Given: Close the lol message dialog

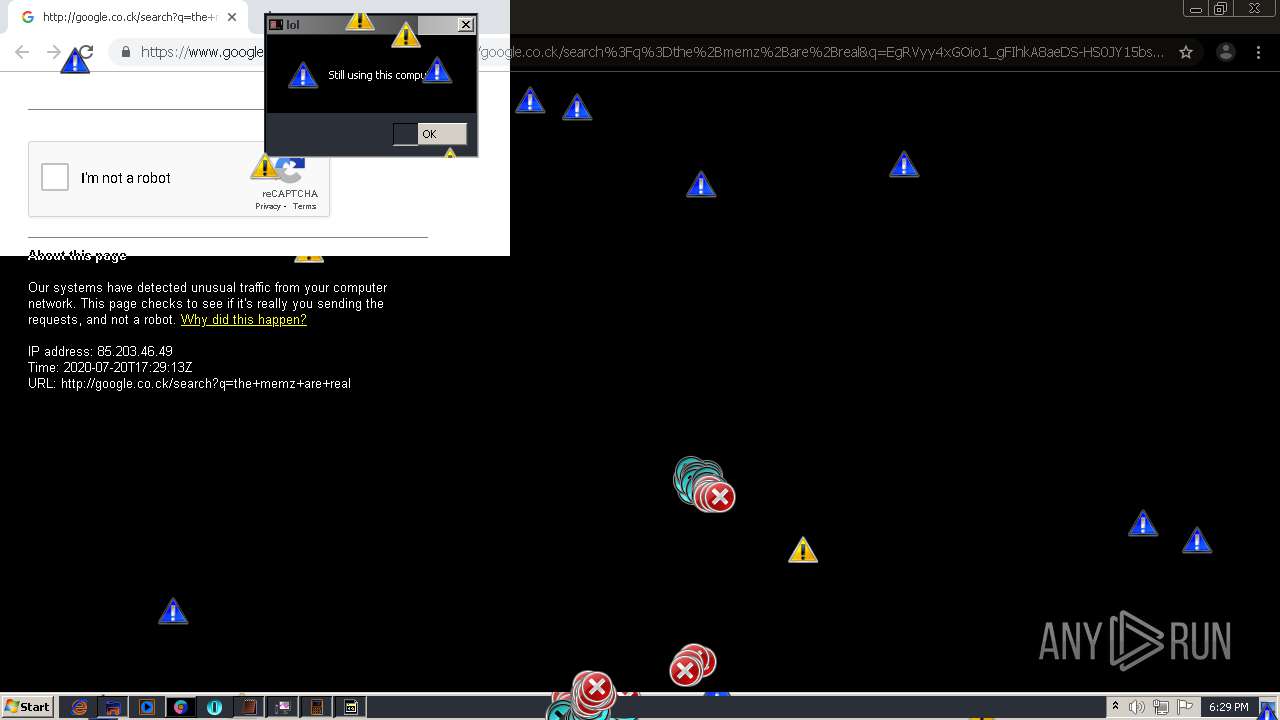Looking at the screenshot, I should click(466, 25).
